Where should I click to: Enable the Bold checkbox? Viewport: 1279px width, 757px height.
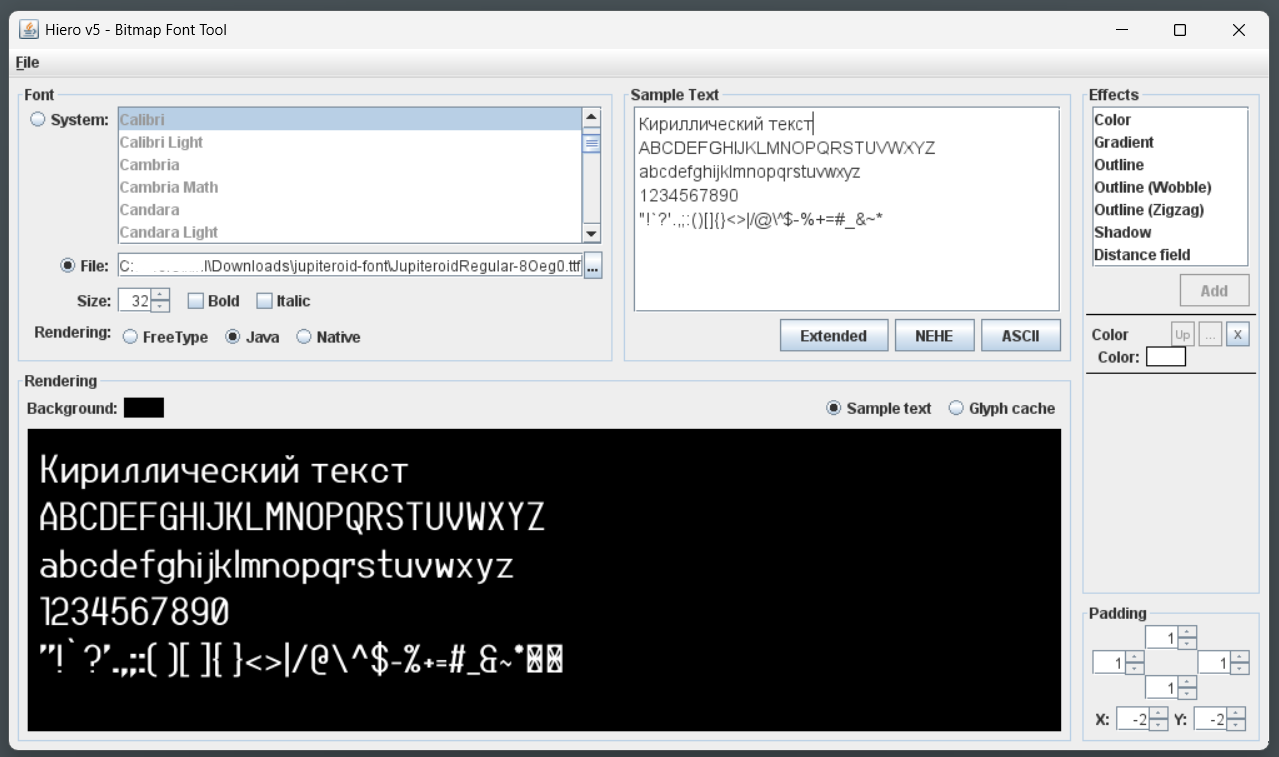(x=196, y=301)
